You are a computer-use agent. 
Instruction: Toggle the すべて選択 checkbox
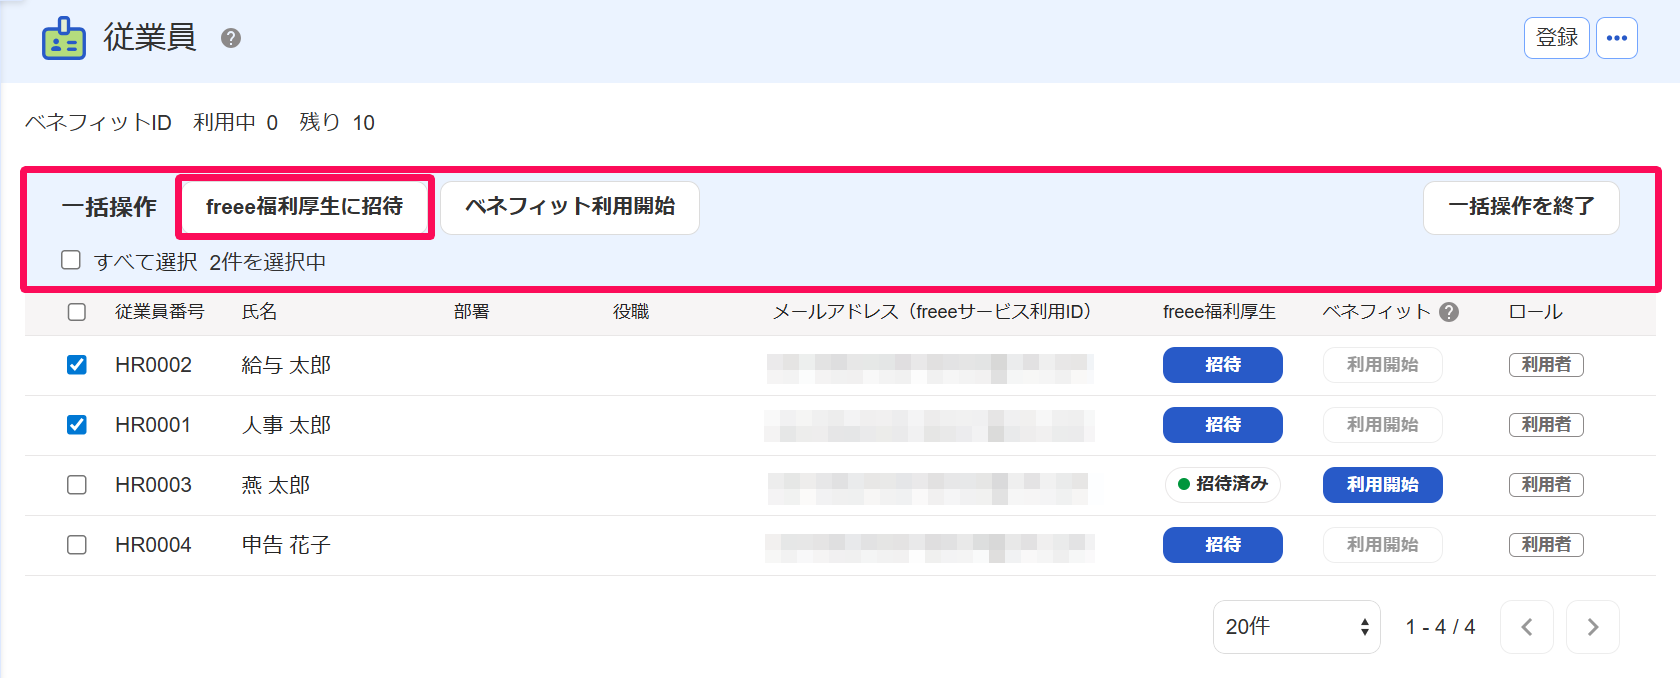pyautogui.click(x=71, y=260)
